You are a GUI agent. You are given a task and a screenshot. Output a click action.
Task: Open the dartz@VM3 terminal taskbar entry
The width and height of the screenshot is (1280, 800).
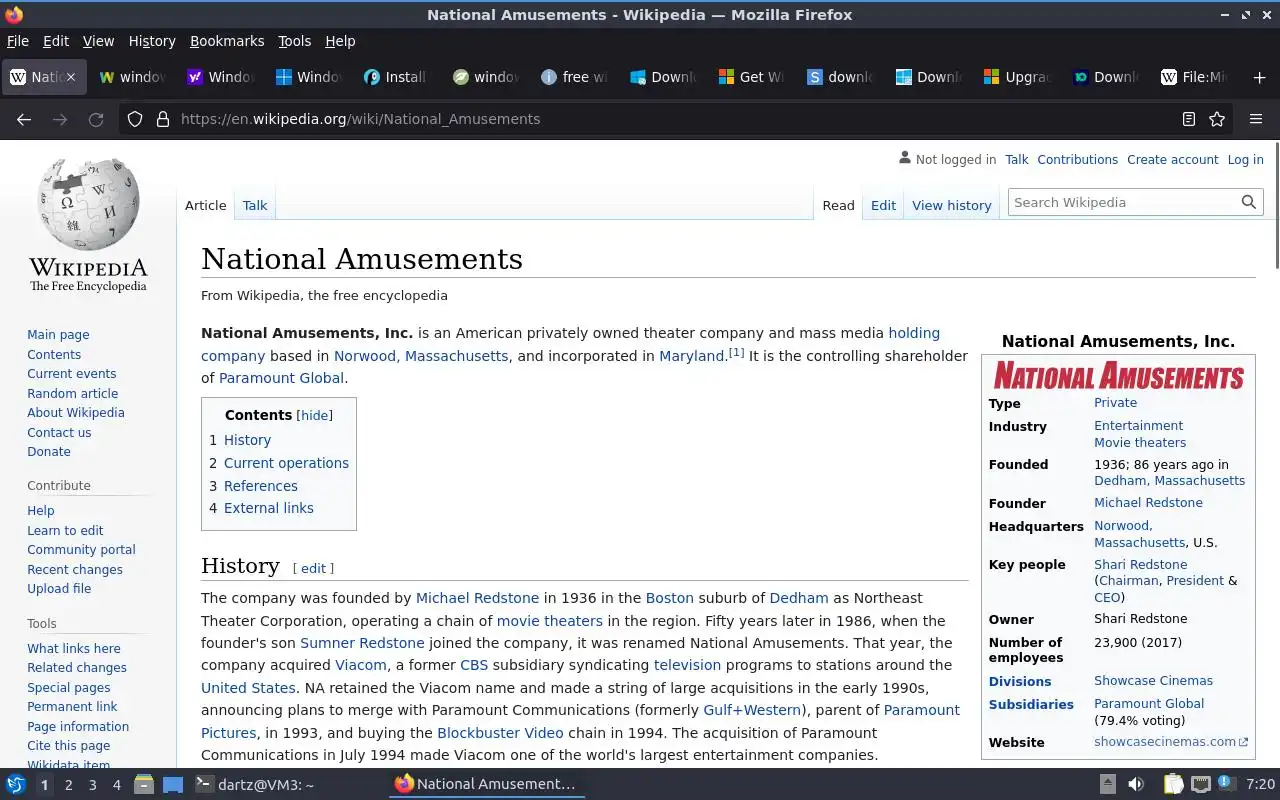point(254,784)
